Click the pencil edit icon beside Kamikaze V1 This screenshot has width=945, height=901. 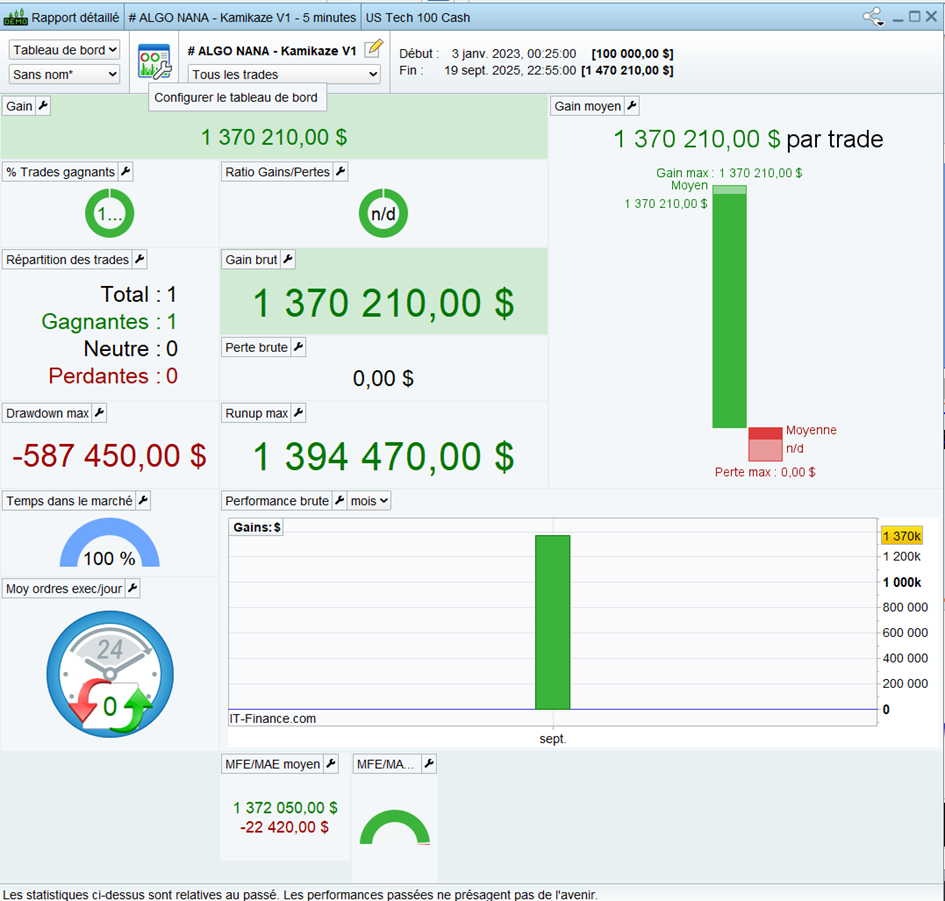(374, 48)
